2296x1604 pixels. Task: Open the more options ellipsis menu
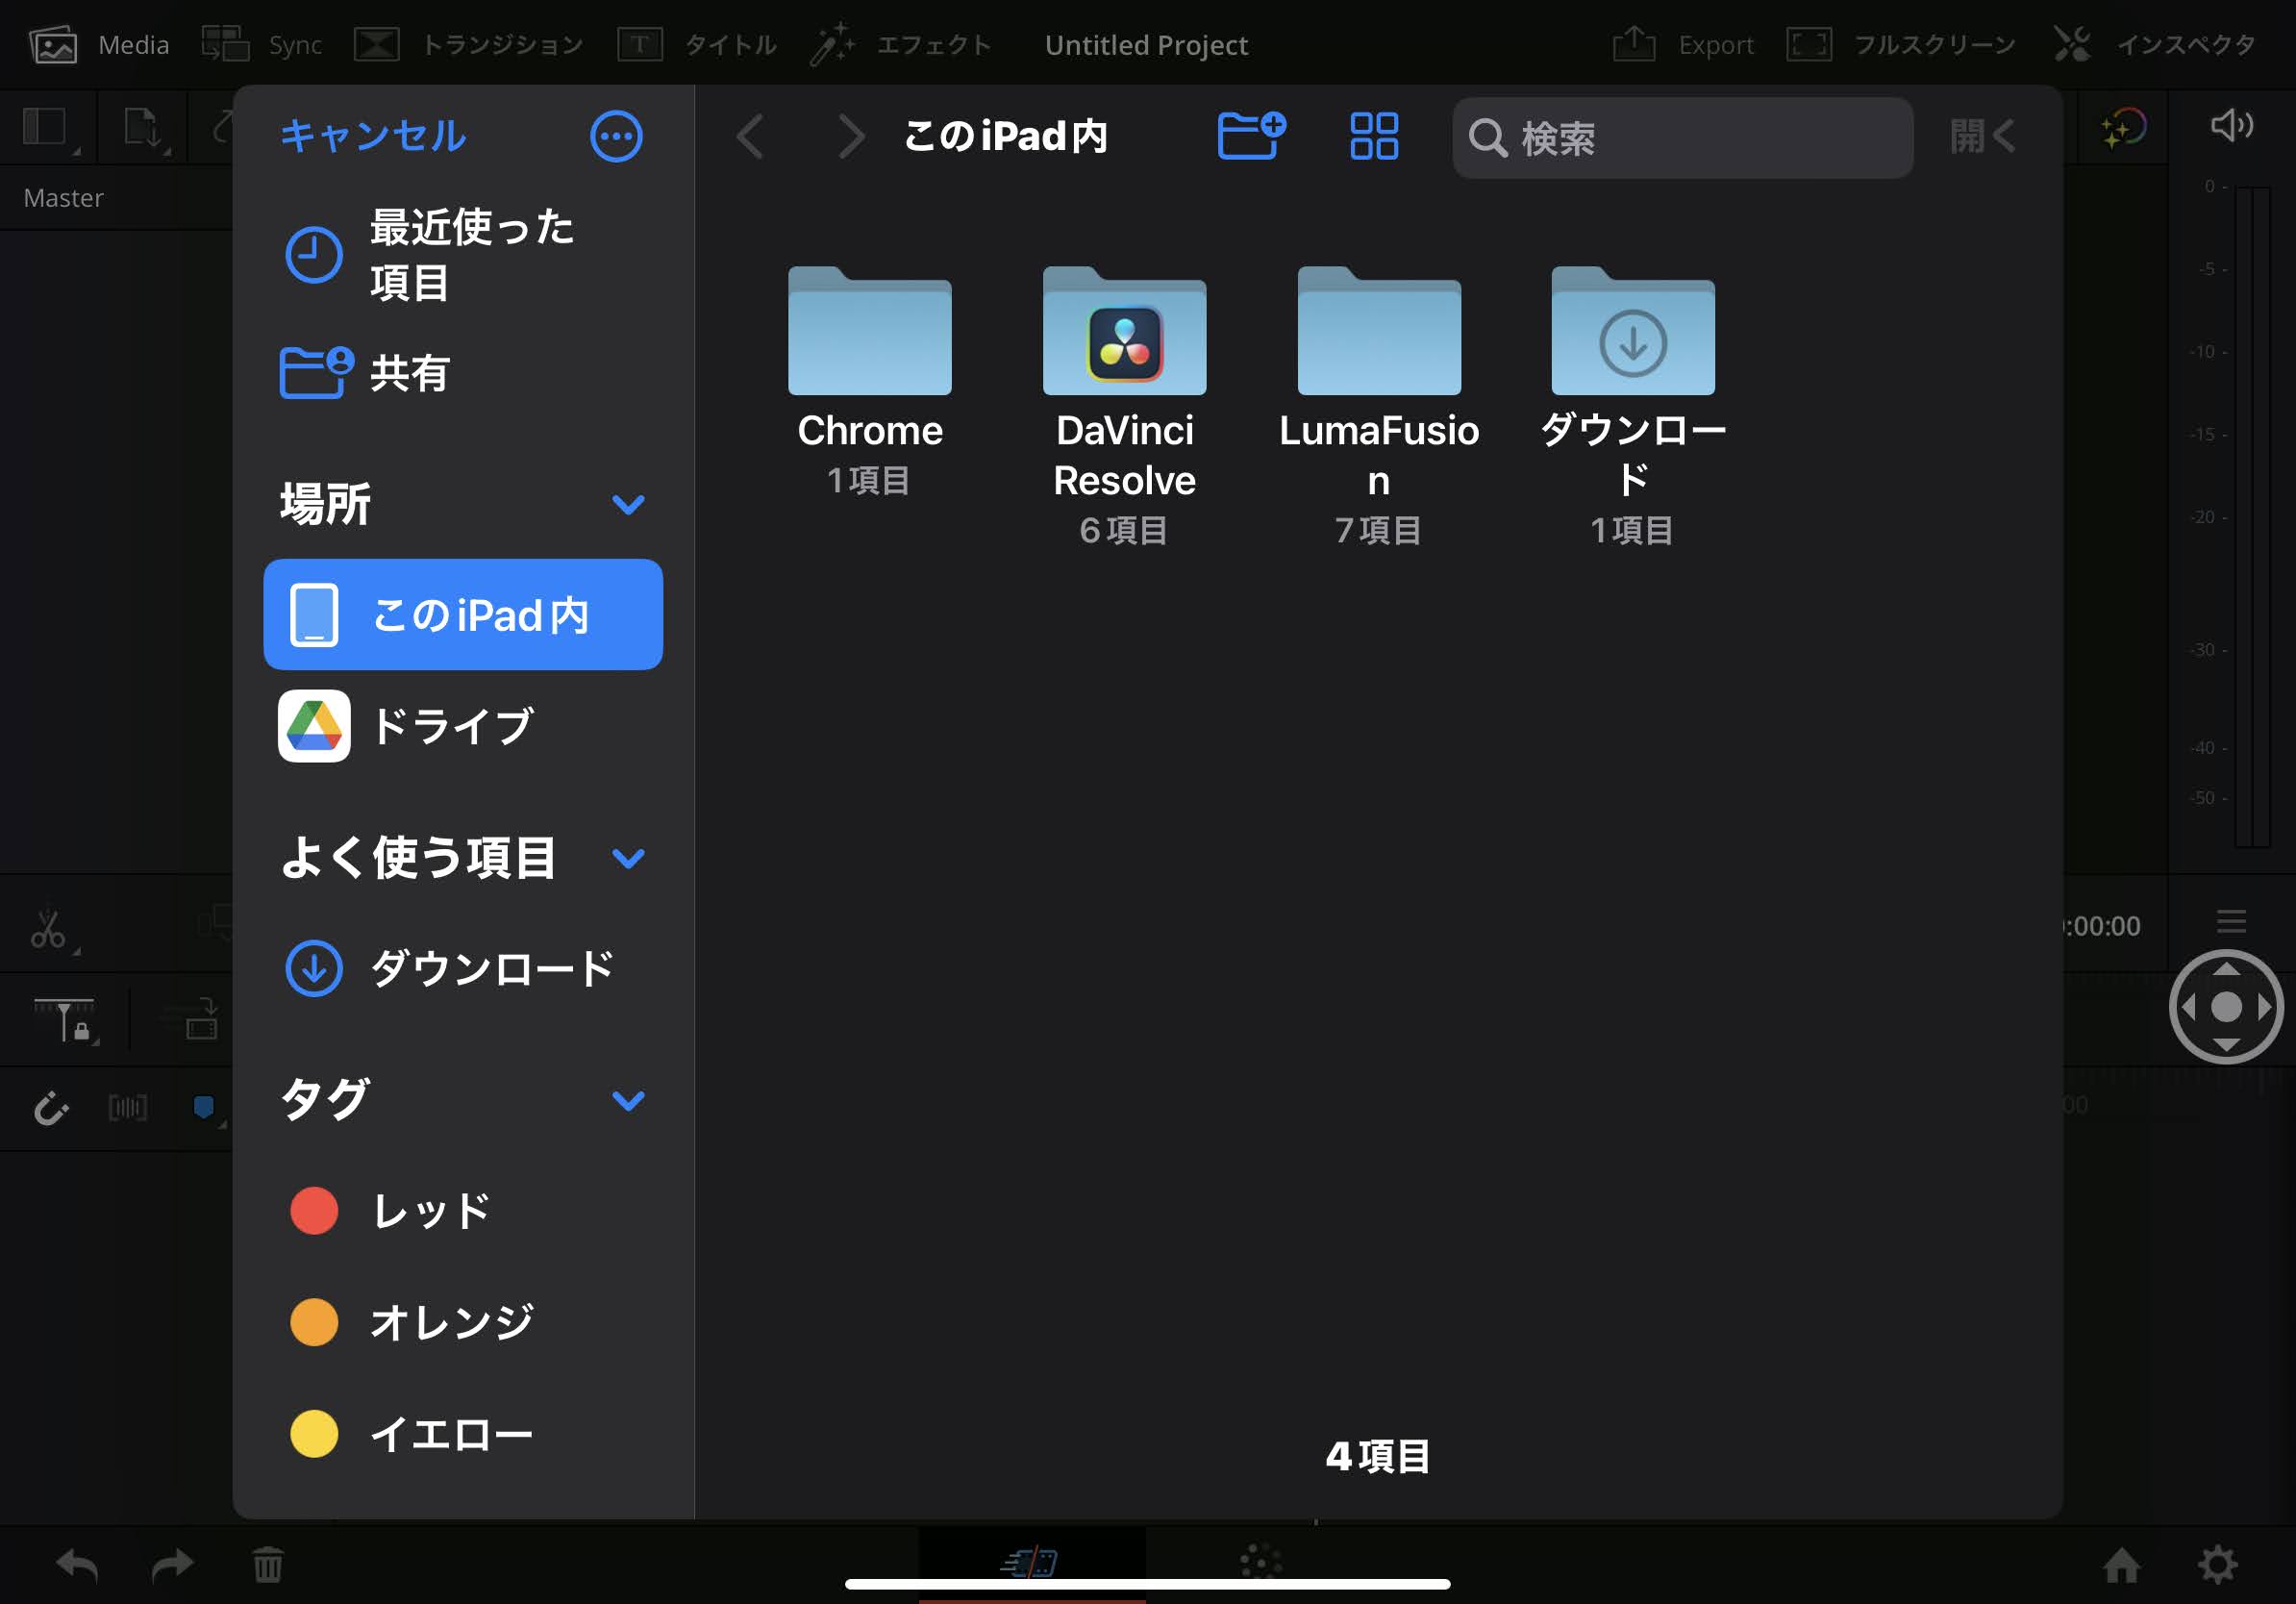click(616, 136)
